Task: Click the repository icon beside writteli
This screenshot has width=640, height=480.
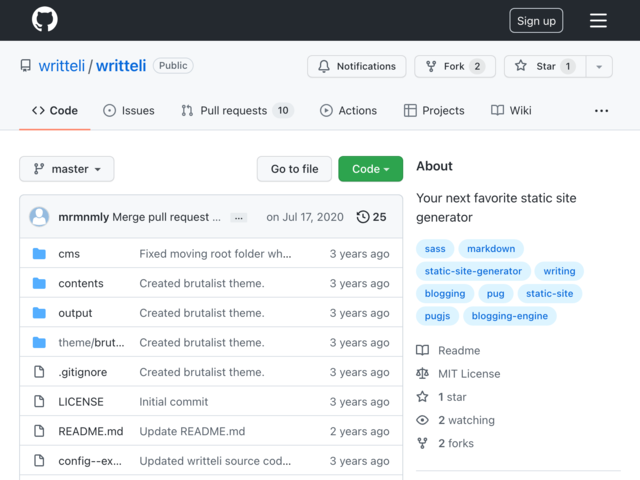Action: pos(26,66)
